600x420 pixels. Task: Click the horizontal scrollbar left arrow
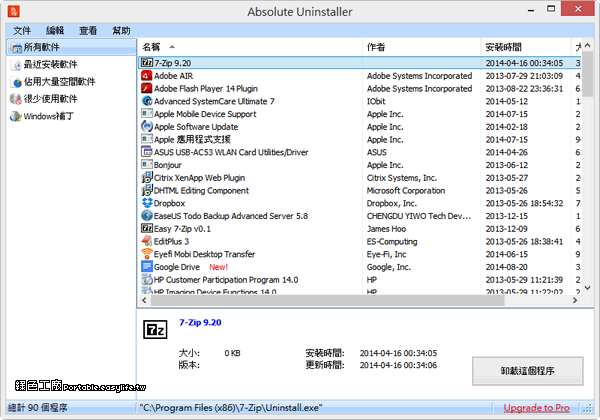point(144,301)
